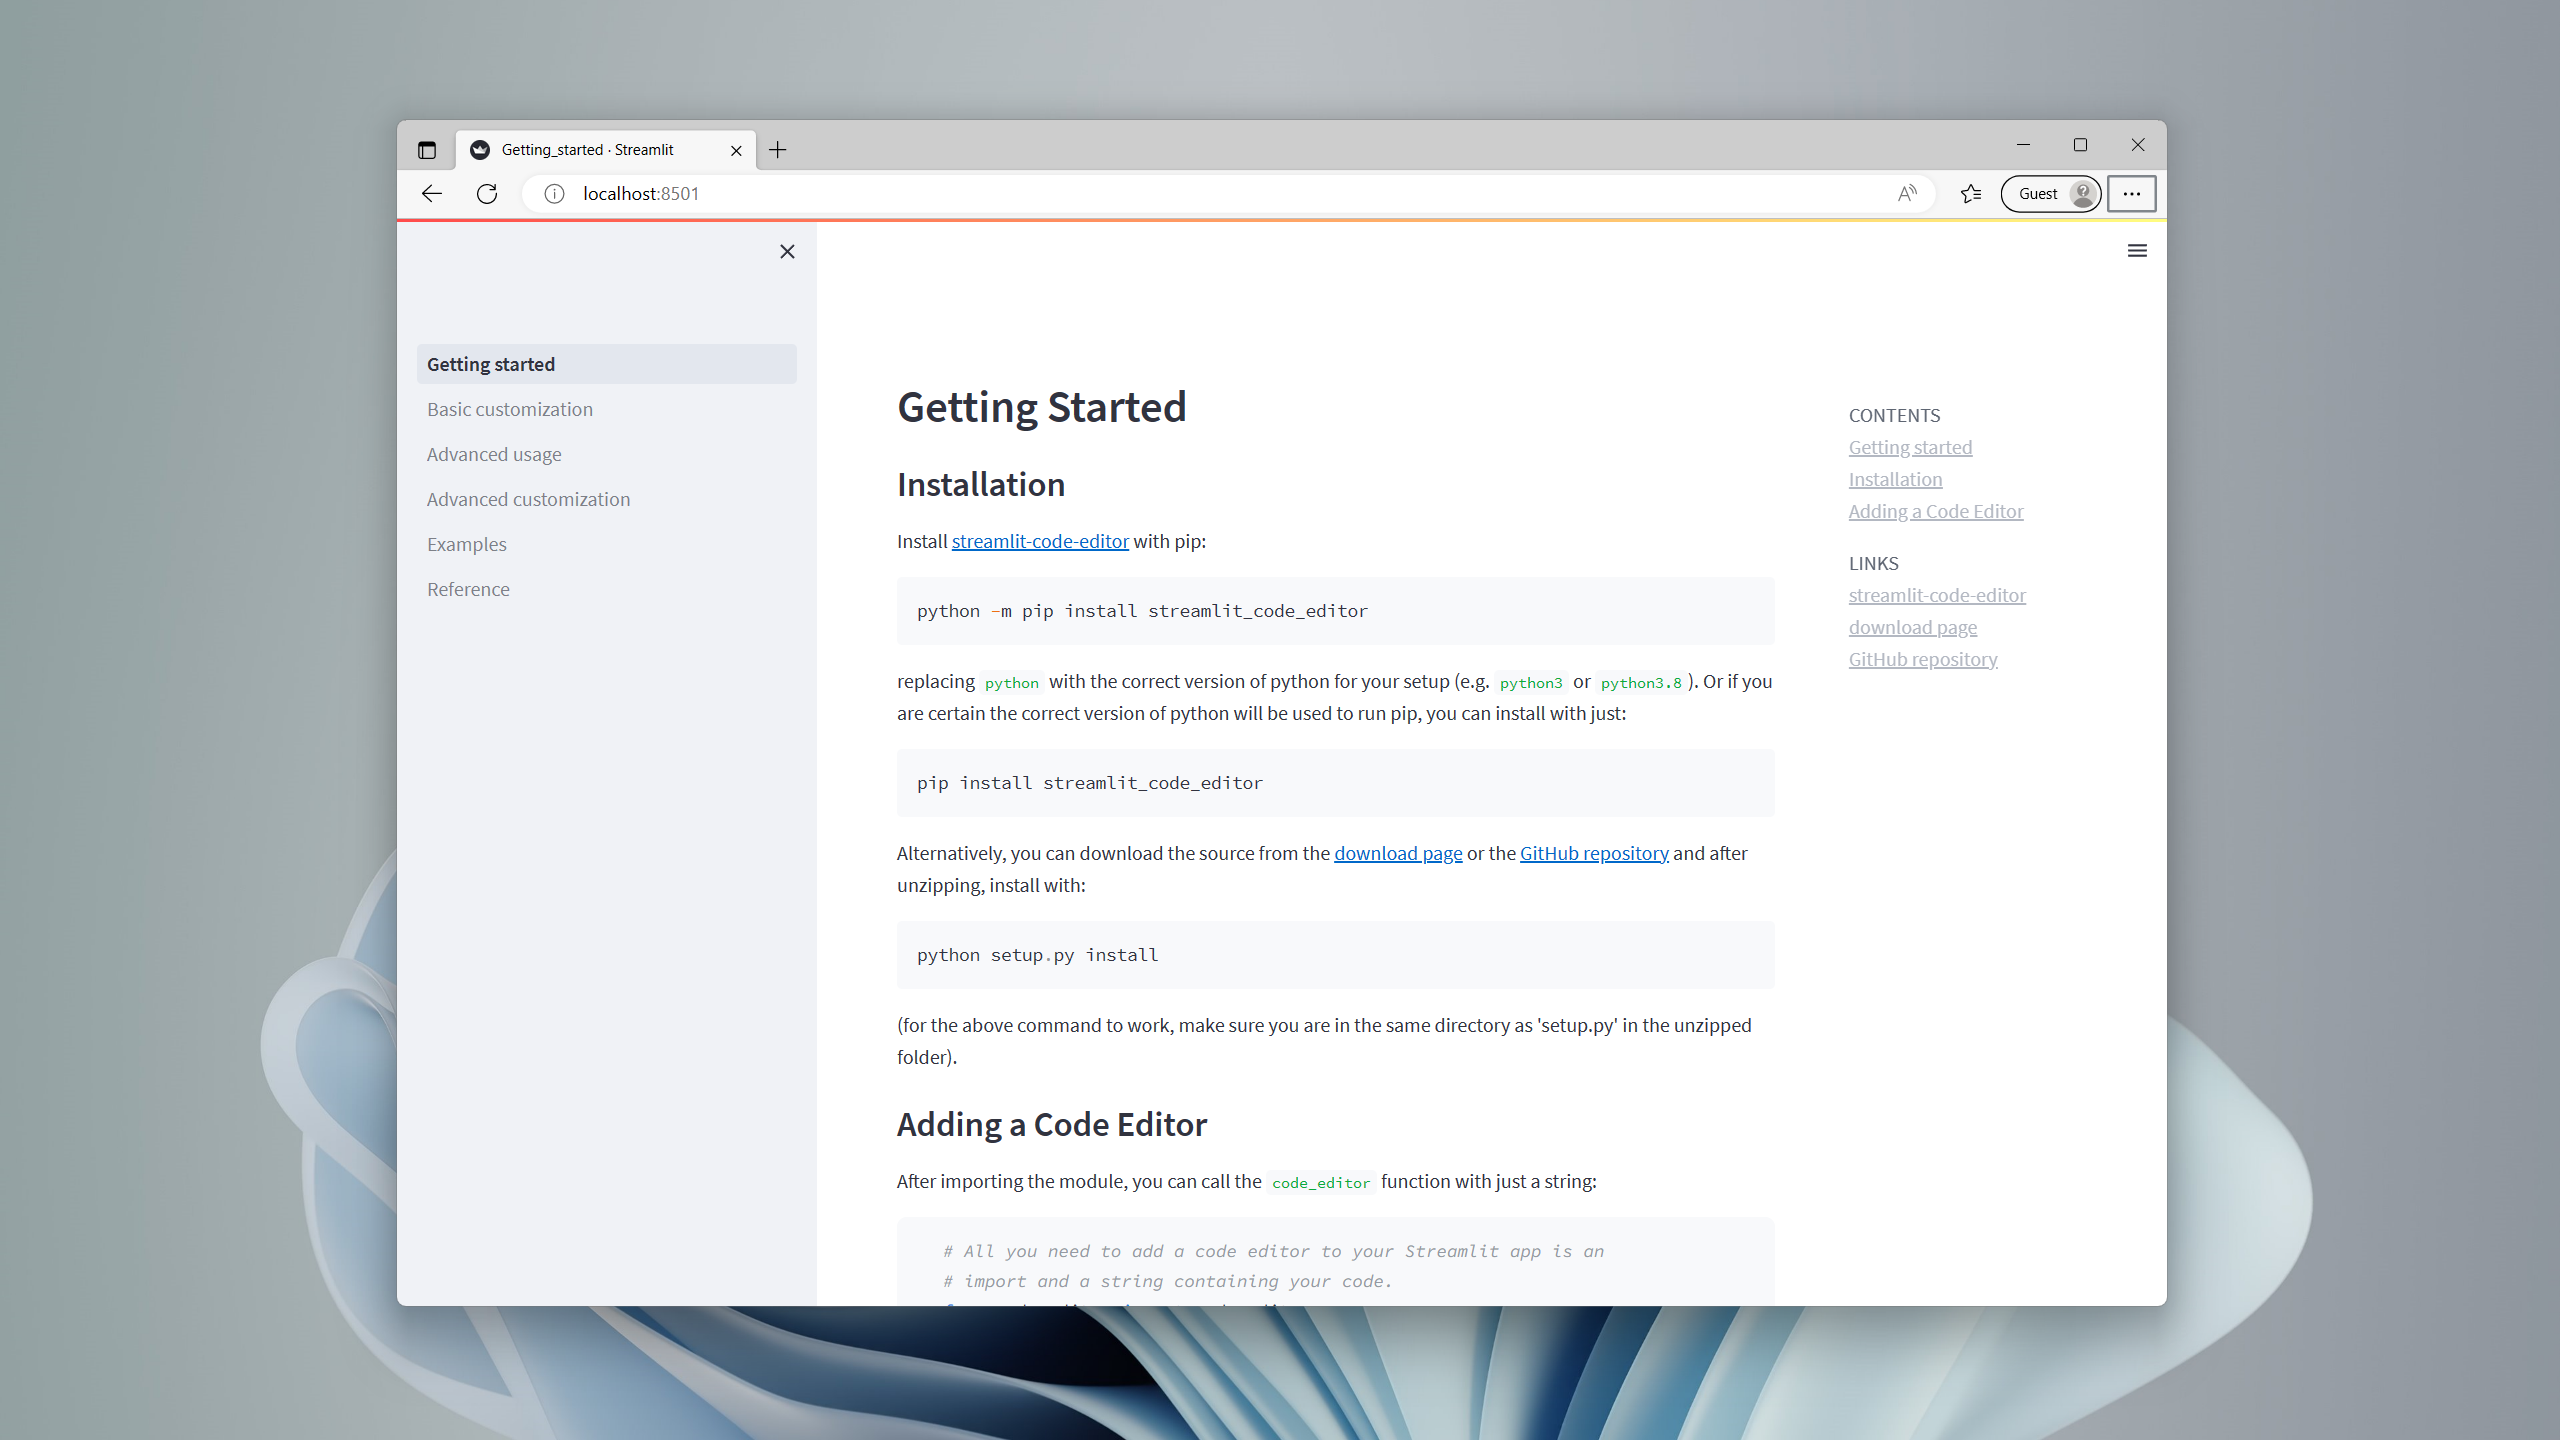2560x1440 pixels.
Task: Open a new browser tab
Action: click(778, 150)
